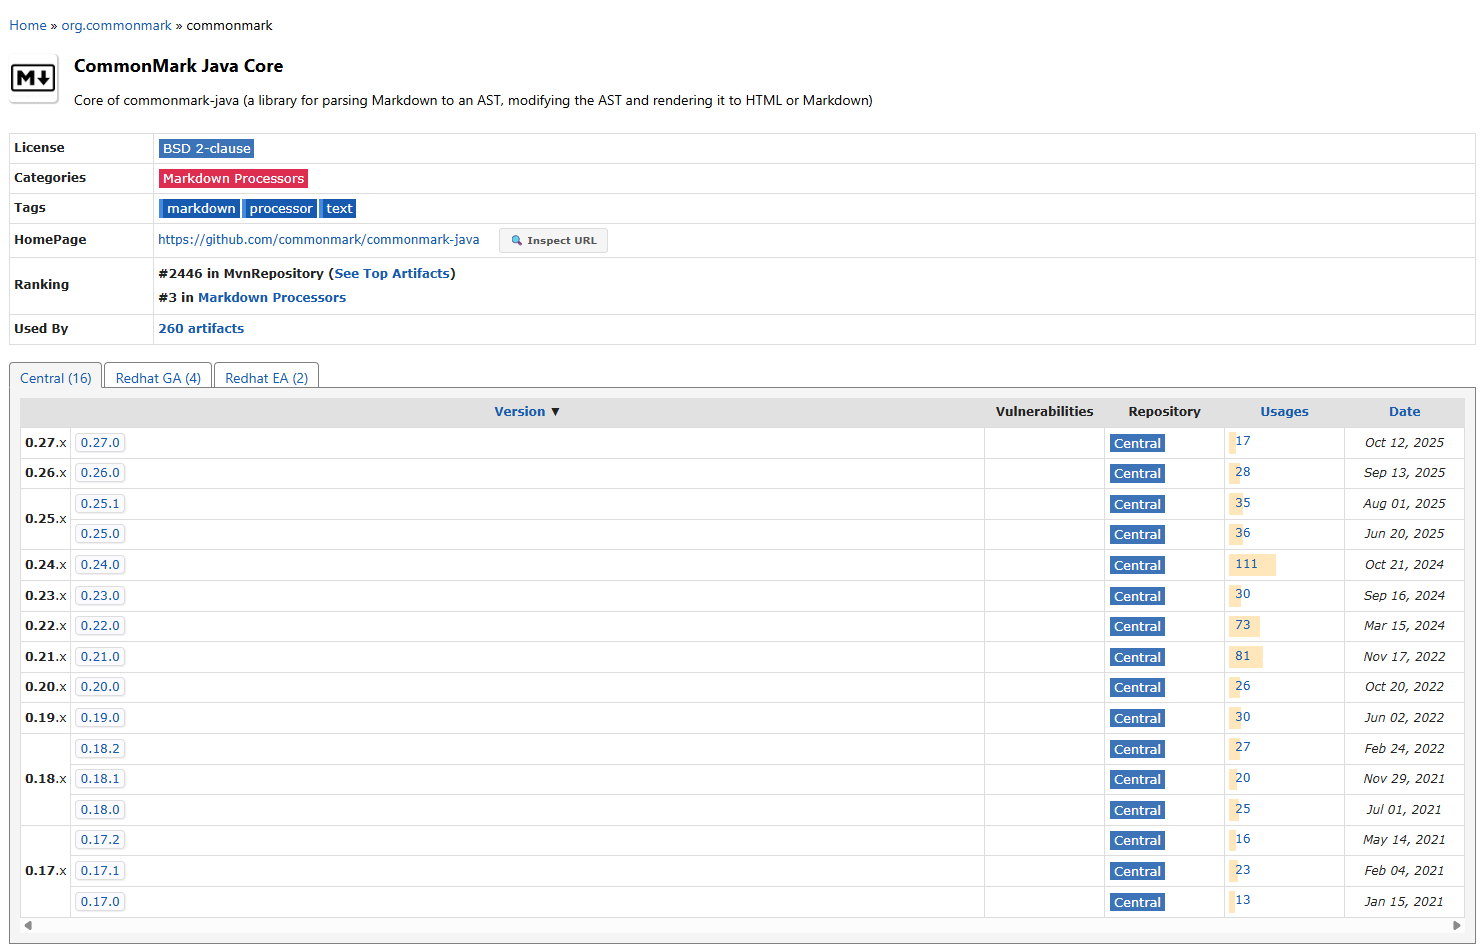Screen dimensions: 1481x947
Task: Click the 0.25.x version group label
Action: click(x=46, y=518)
